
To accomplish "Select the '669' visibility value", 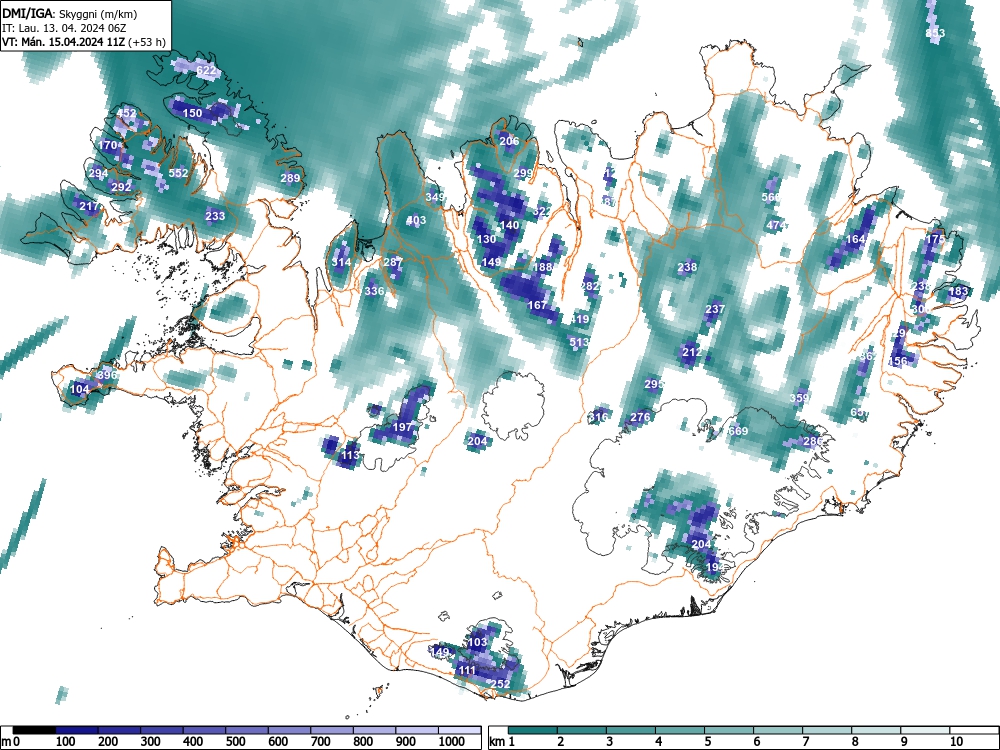I will point(738,431).
